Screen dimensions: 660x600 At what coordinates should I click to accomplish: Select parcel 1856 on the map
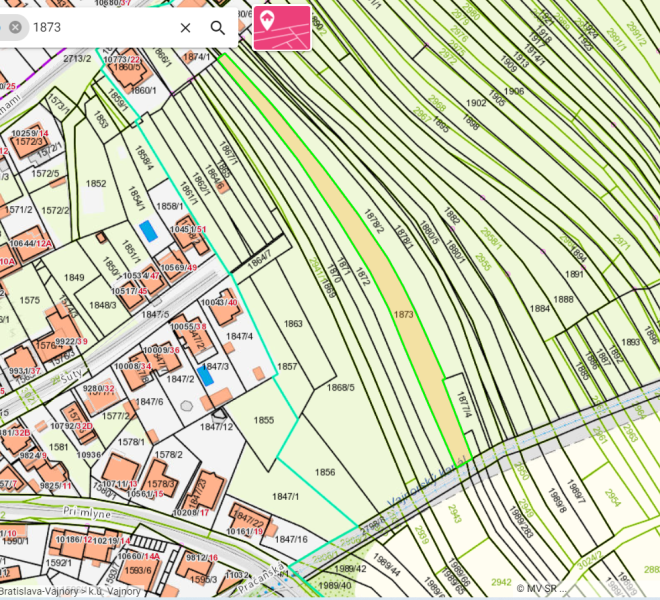point(324,472)
